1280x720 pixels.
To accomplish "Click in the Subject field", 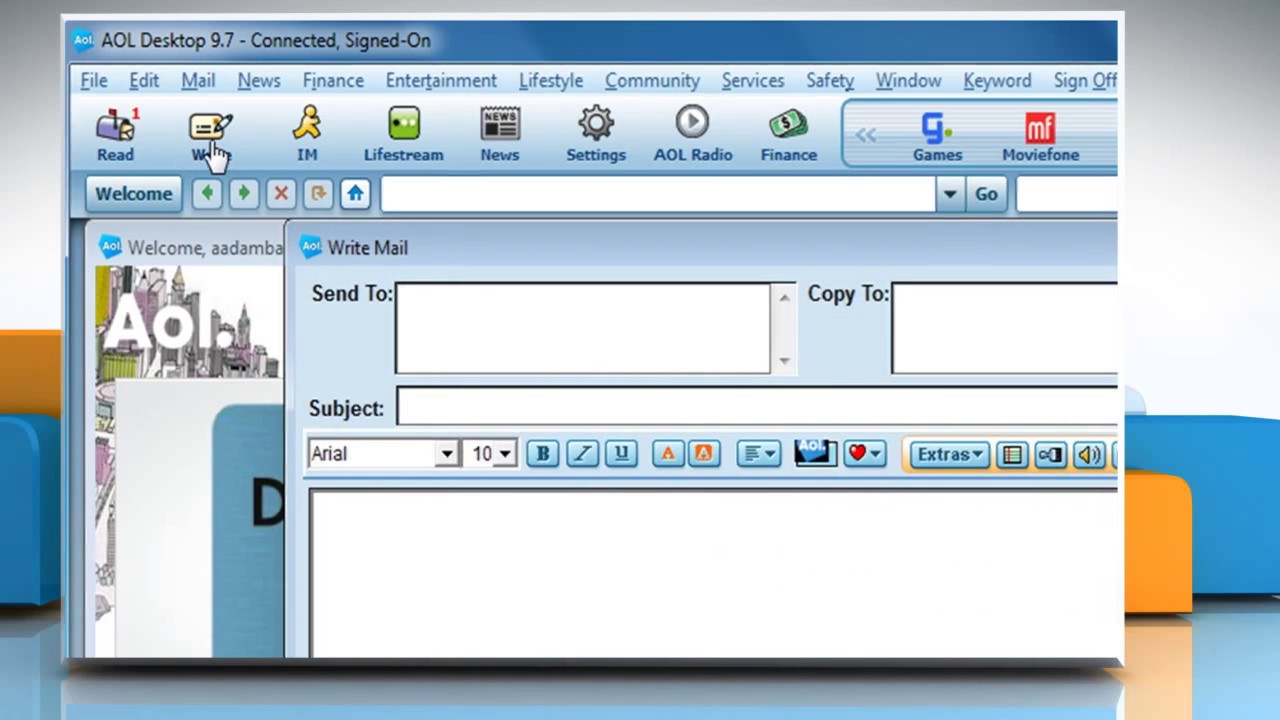I will click(757, 408).
